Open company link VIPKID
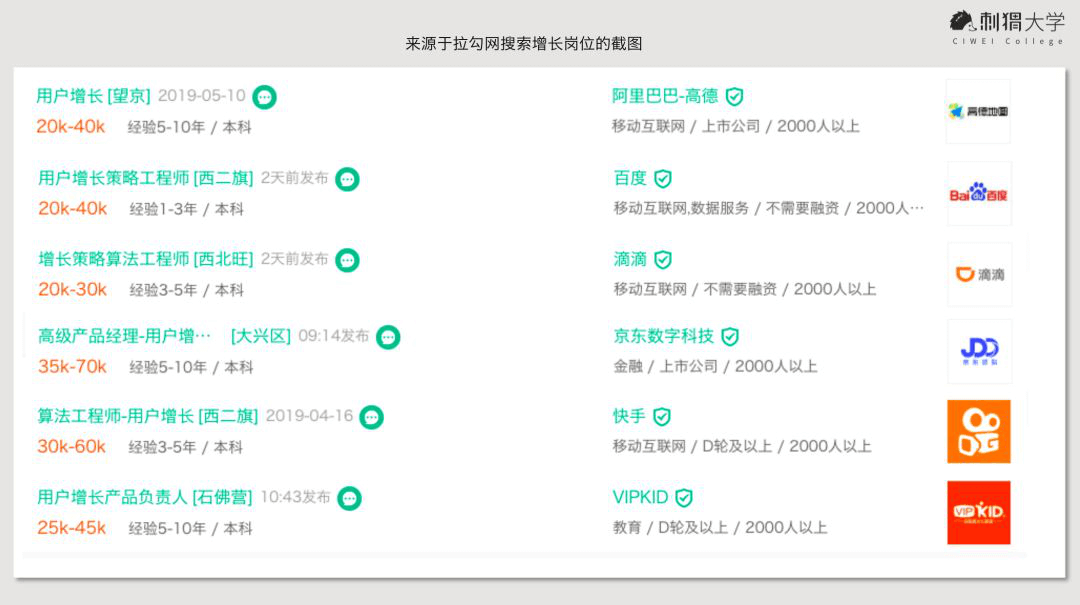The width and height of the screenshot is (1080, 605). (641, 497)
